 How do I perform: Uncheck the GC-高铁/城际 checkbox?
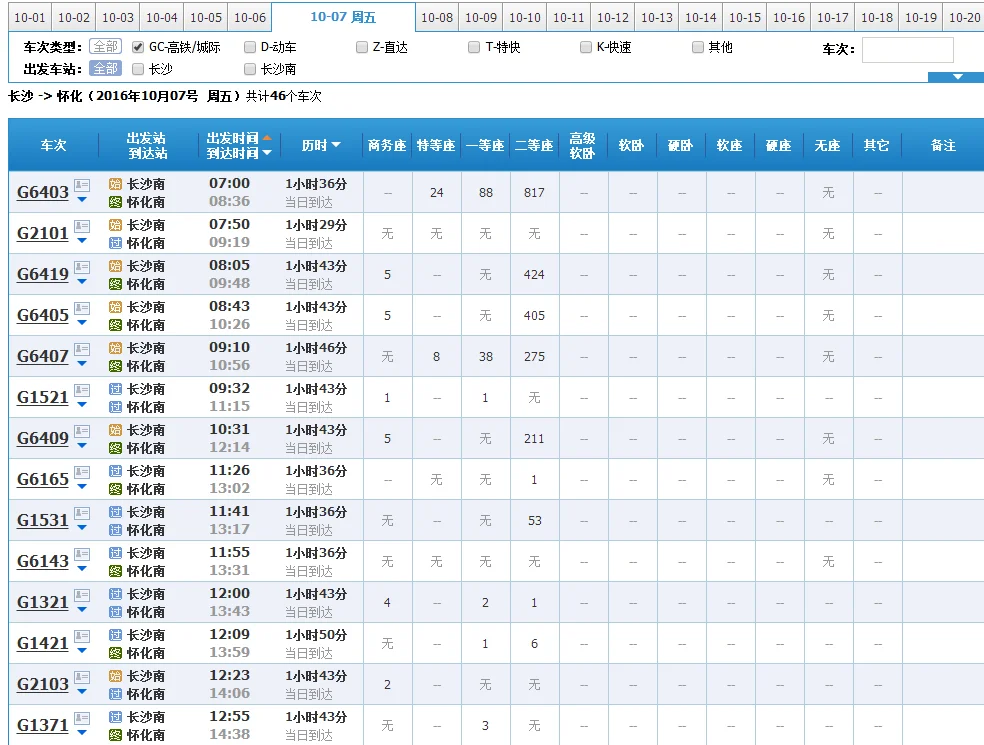138,46
